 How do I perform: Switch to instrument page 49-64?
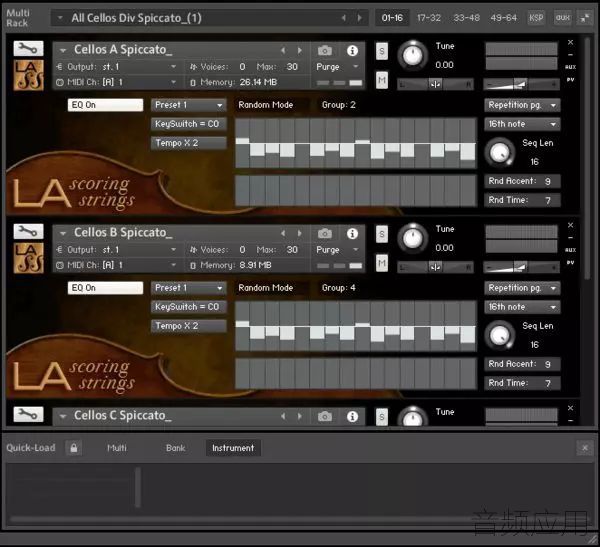tap(503, 18)
